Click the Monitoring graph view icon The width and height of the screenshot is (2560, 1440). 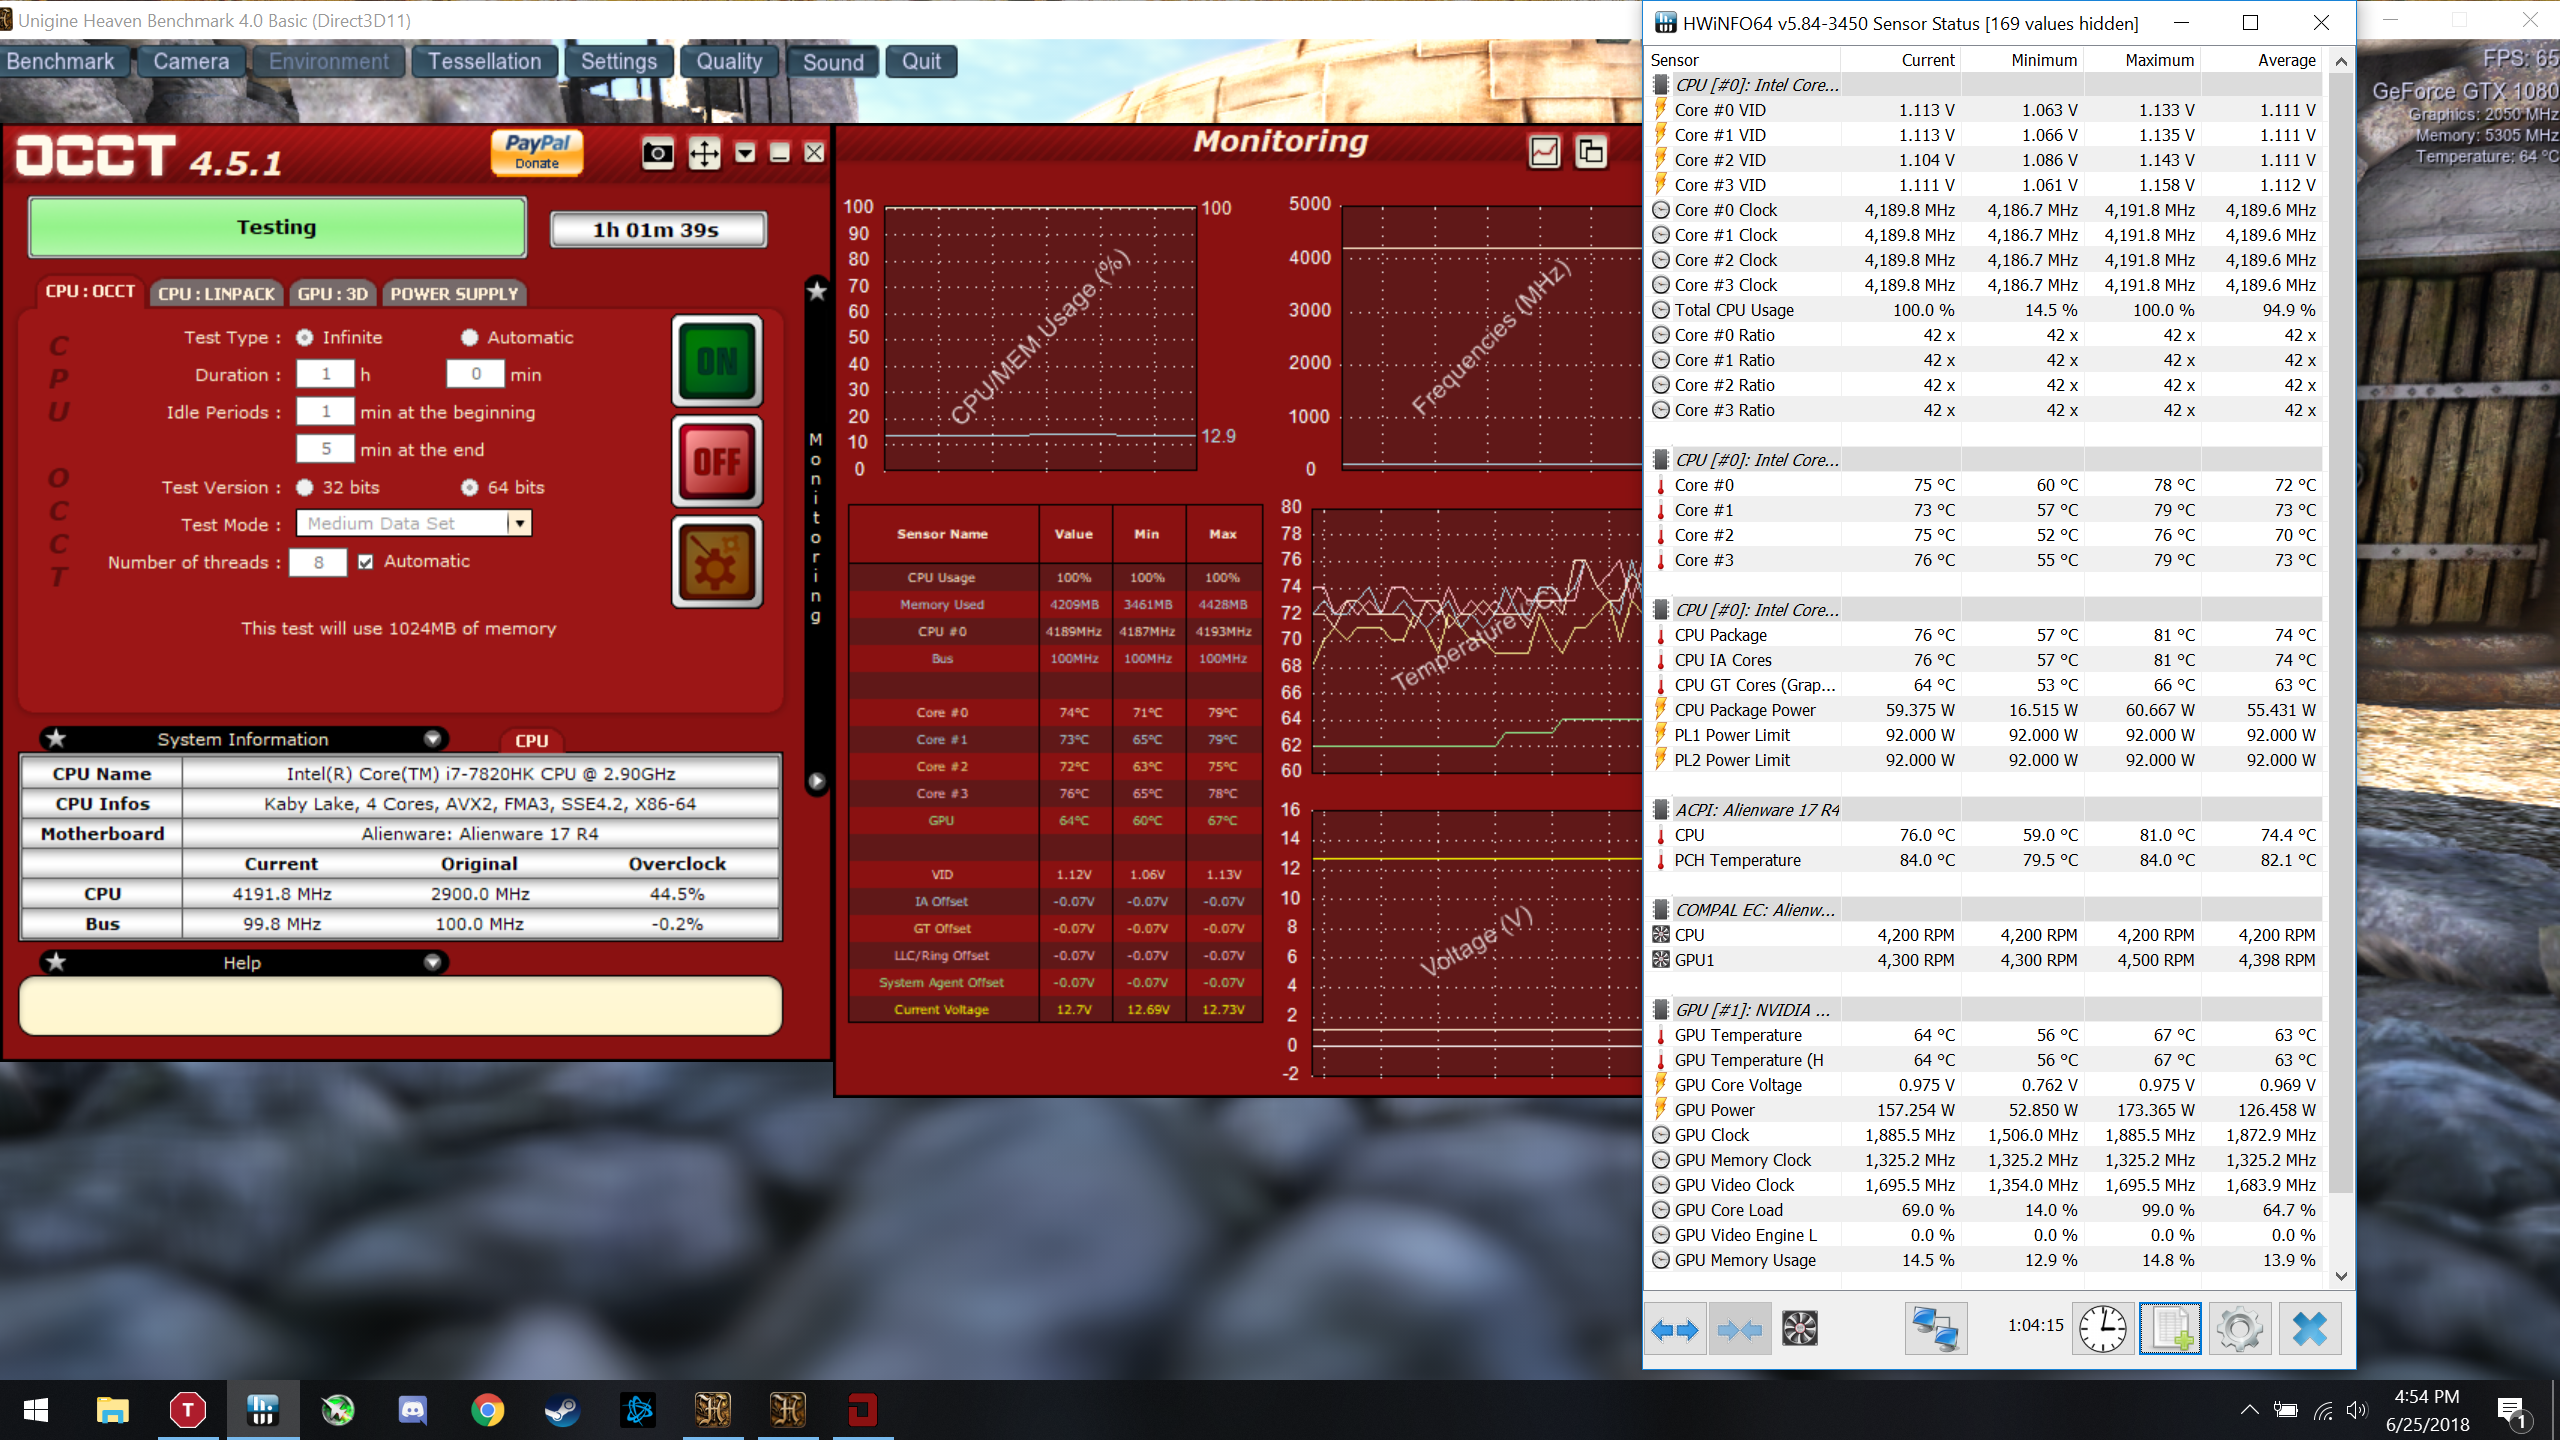click(x=1545, y=152)
